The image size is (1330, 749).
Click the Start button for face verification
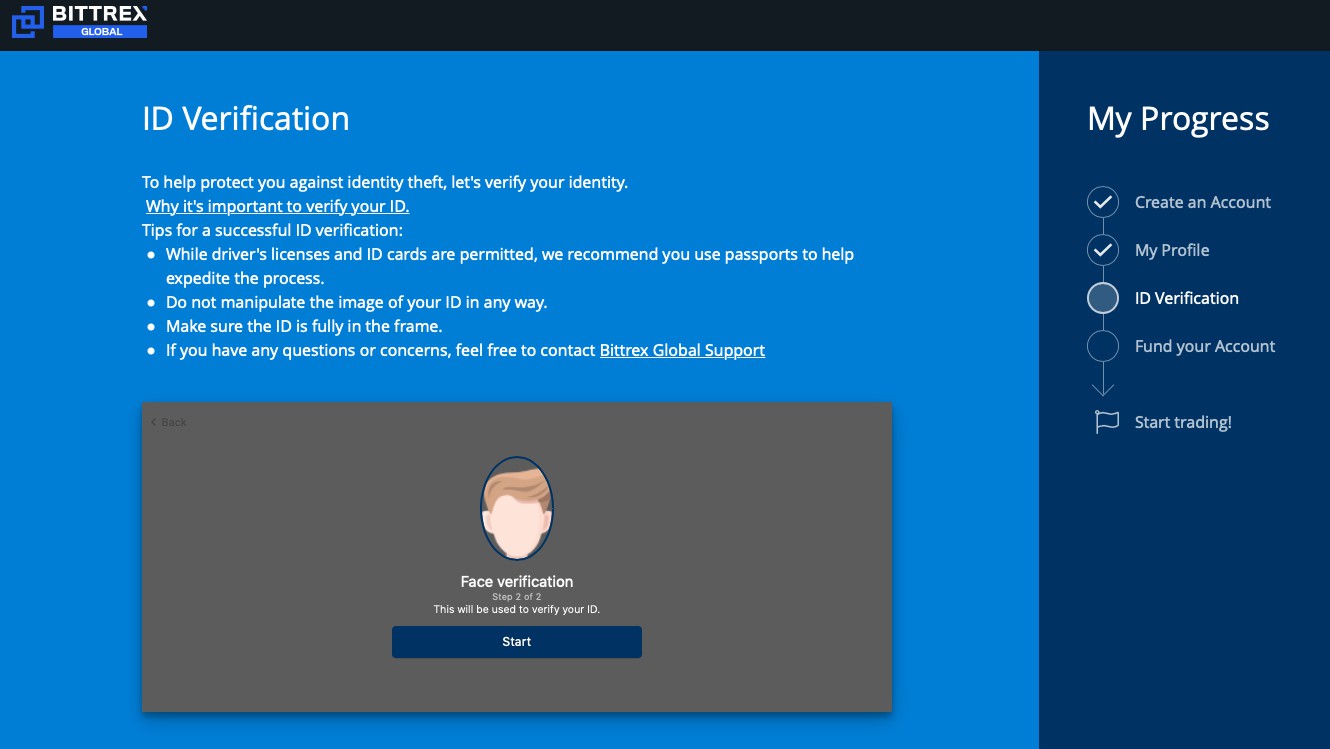516,642
